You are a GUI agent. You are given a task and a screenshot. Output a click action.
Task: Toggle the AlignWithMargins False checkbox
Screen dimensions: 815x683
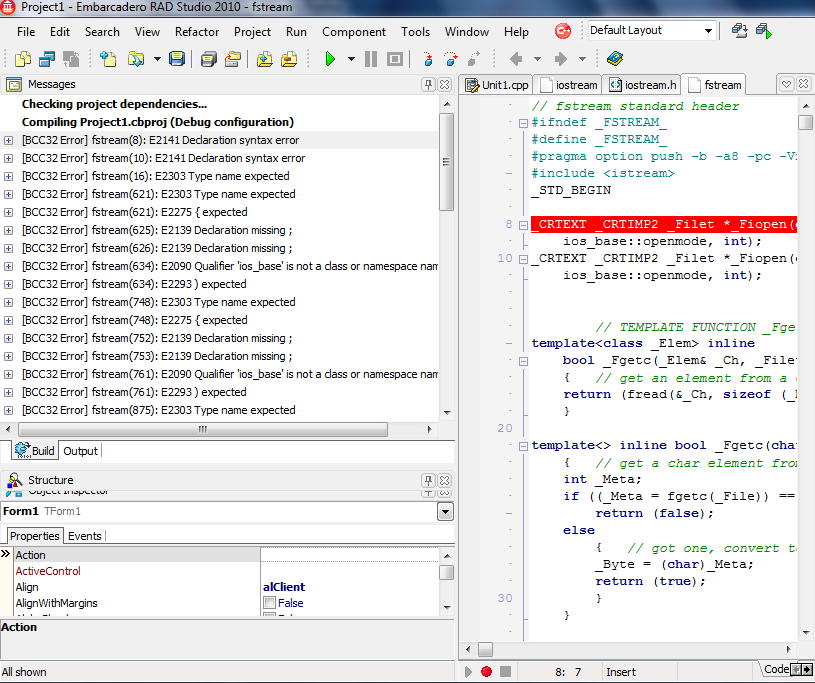click(x=269, y=603)
